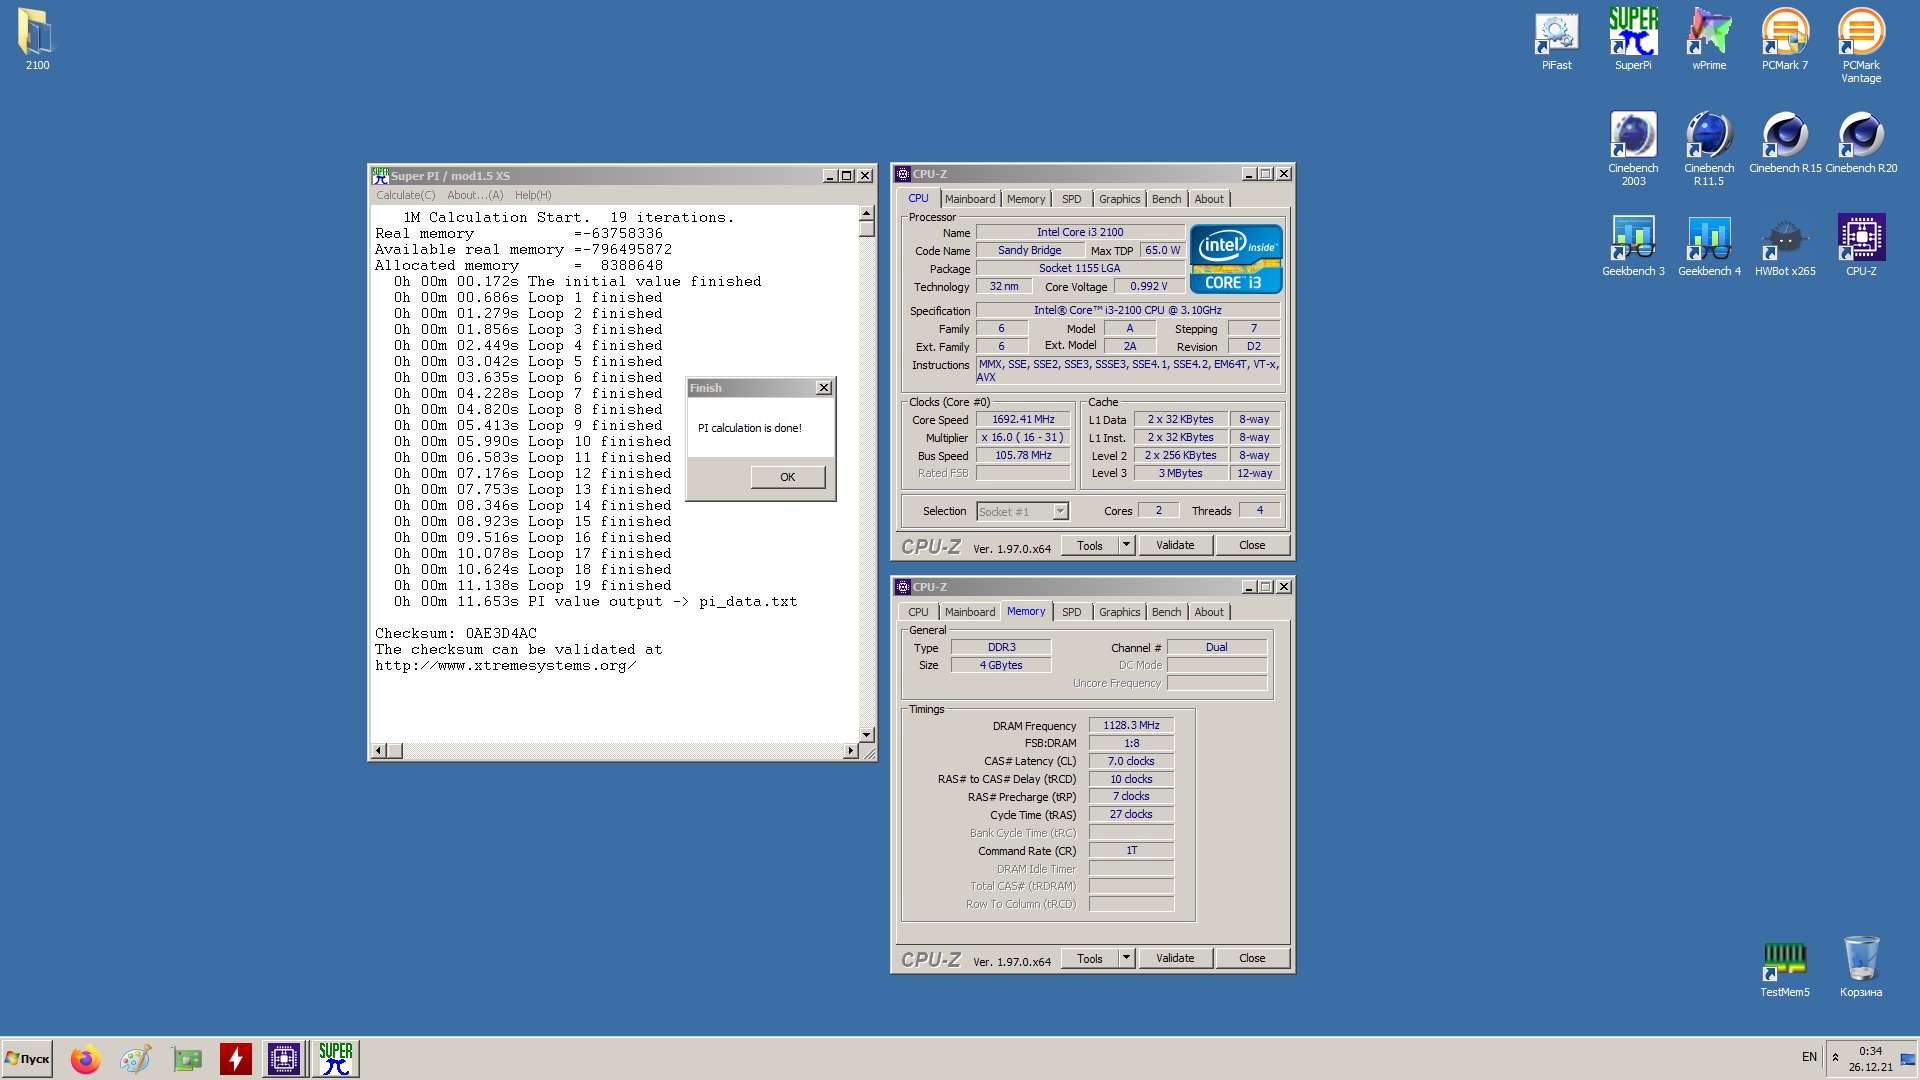Select SPD tab in lower CPU-Z

click(x=1071, y=612)
